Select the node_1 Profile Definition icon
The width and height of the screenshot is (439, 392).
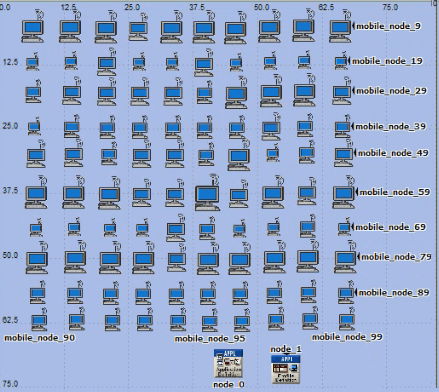pos(286,369)
